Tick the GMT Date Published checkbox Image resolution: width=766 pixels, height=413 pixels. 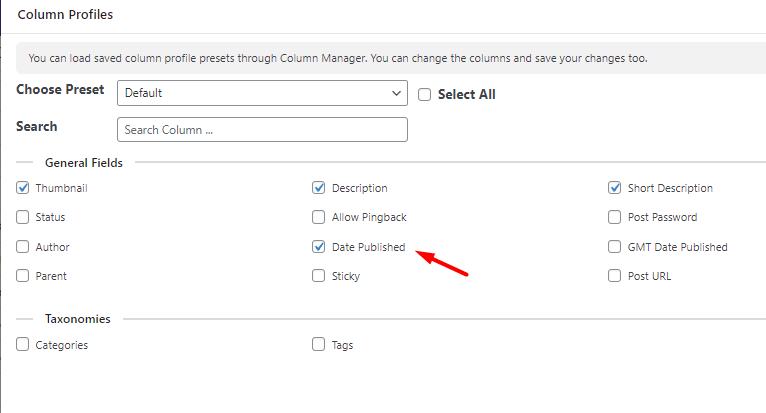click(615, 246)
